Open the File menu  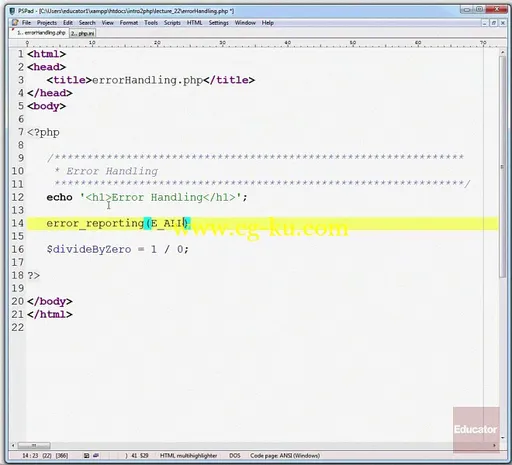(26, 23)
